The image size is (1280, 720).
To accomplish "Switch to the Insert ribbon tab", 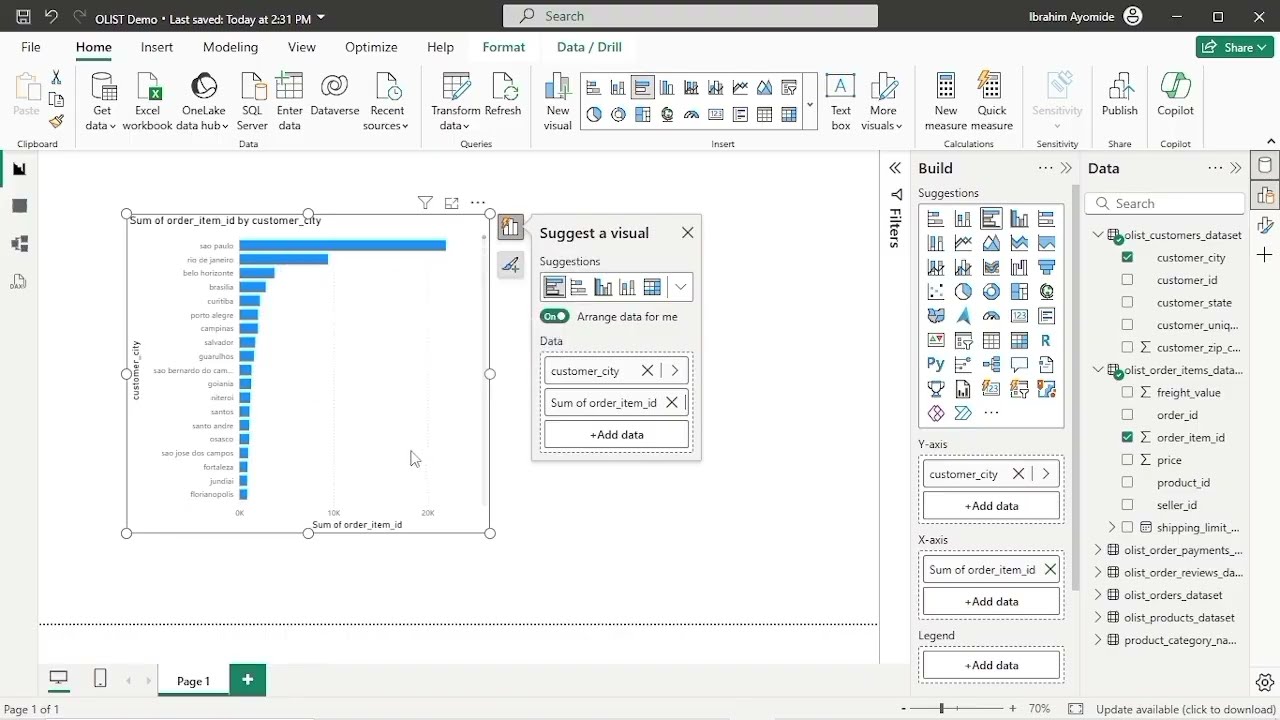I will coord(157,47).
